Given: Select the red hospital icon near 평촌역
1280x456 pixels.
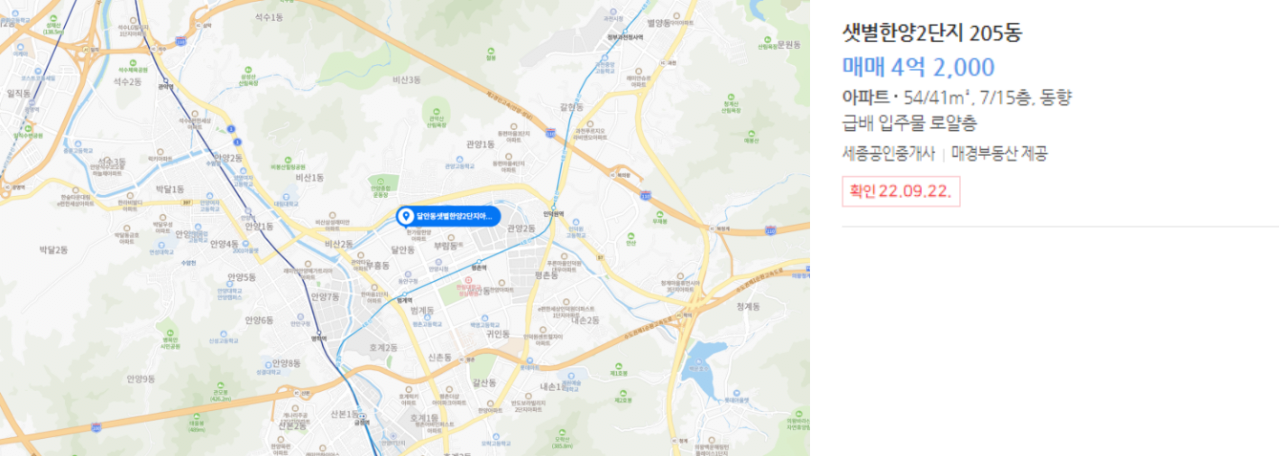Looking at the screenshot, I should click(468, 281).
